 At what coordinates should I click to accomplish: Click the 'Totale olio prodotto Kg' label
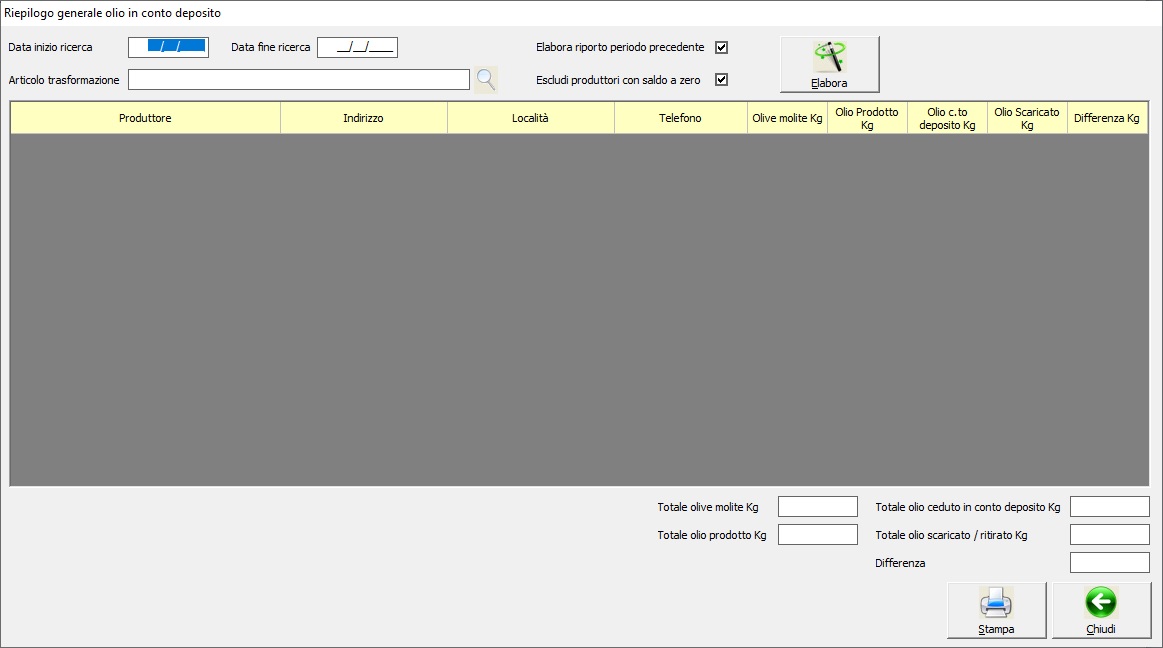pos(711,535)
